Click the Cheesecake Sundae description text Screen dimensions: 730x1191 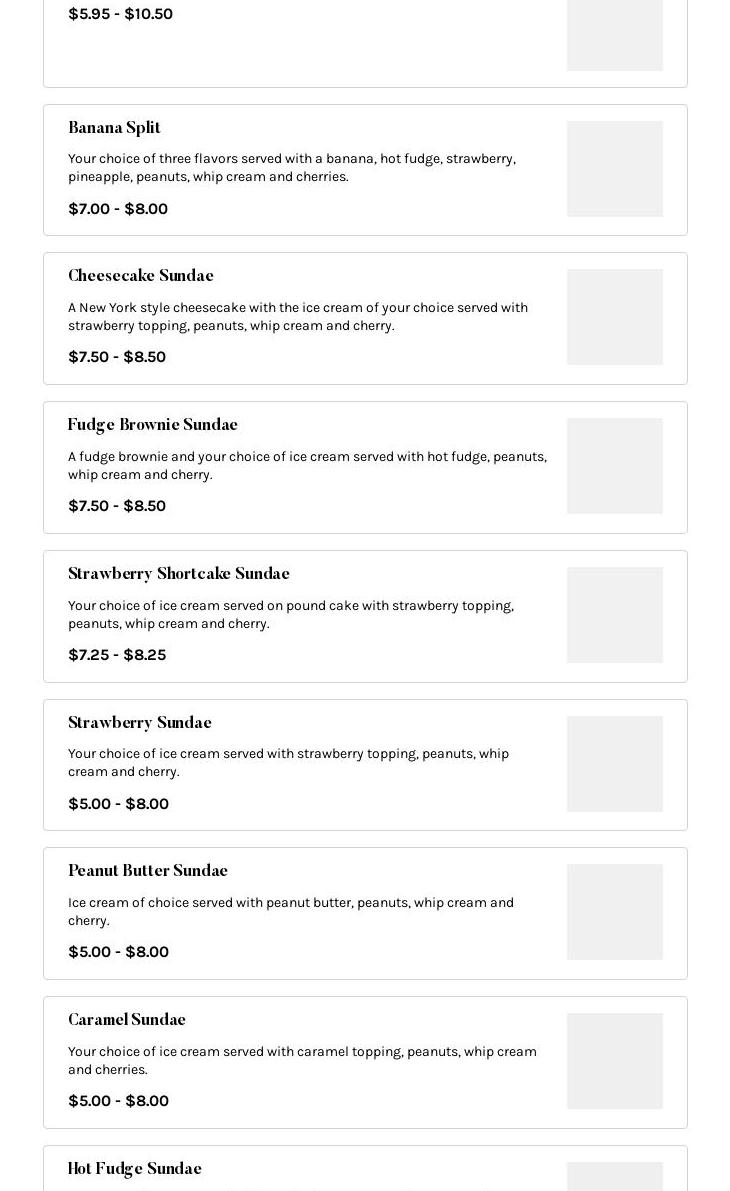tap(298, 317)
